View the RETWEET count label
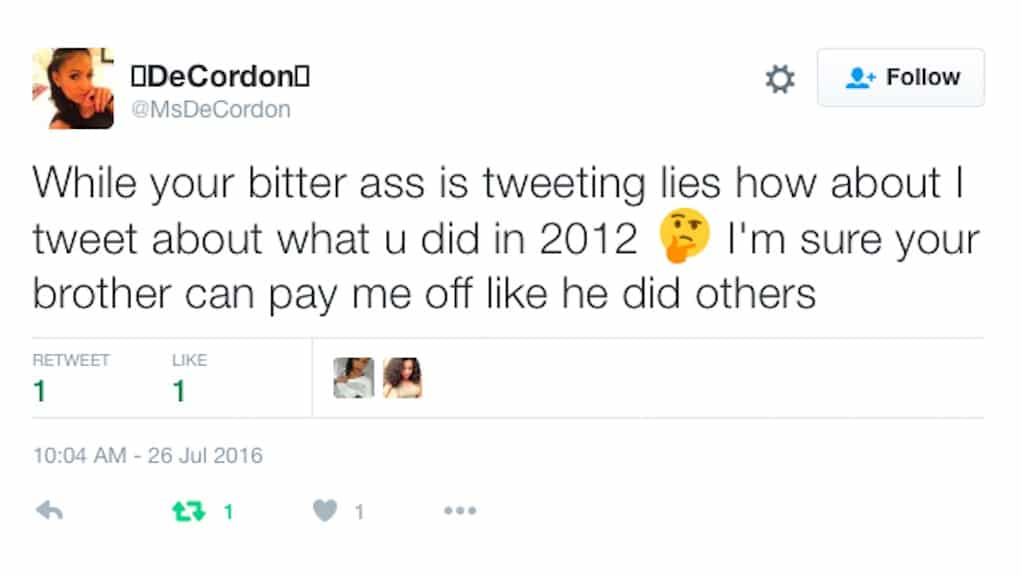This screenshot has width=1021, height=577. coord(71,360)
